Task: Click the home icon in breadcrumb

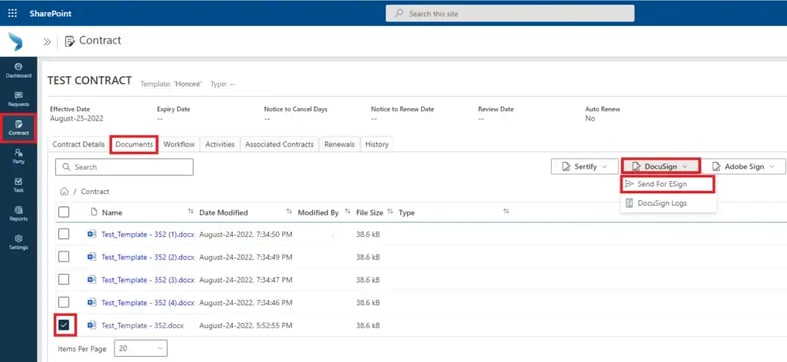Action: pos(64,191)
